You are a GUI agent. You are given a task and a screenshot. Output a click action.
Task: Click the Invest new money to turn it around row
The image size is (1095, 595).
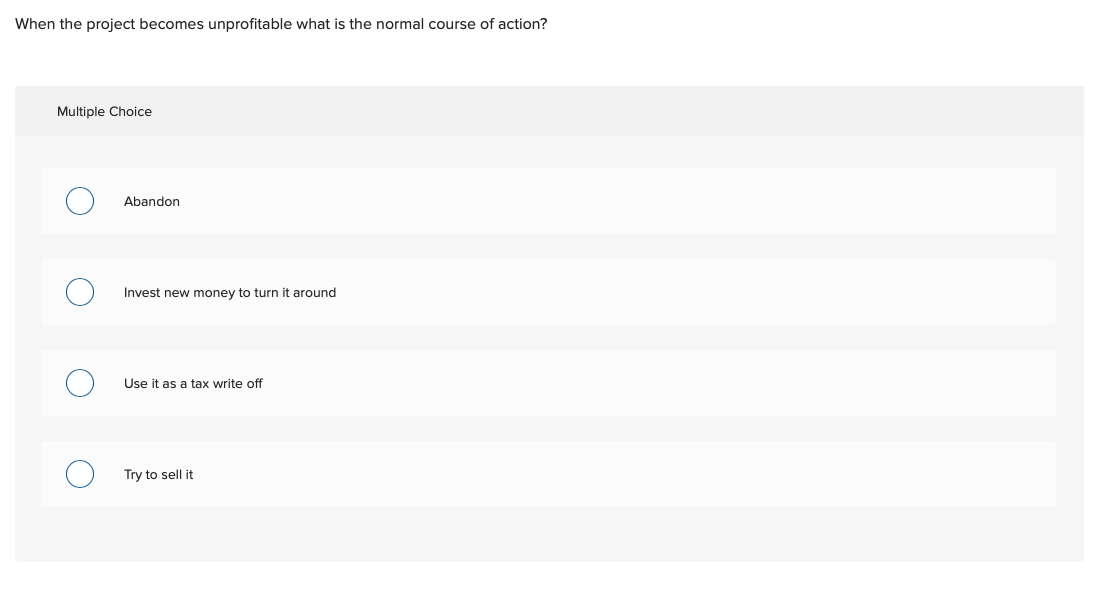[x=548, y=292]
